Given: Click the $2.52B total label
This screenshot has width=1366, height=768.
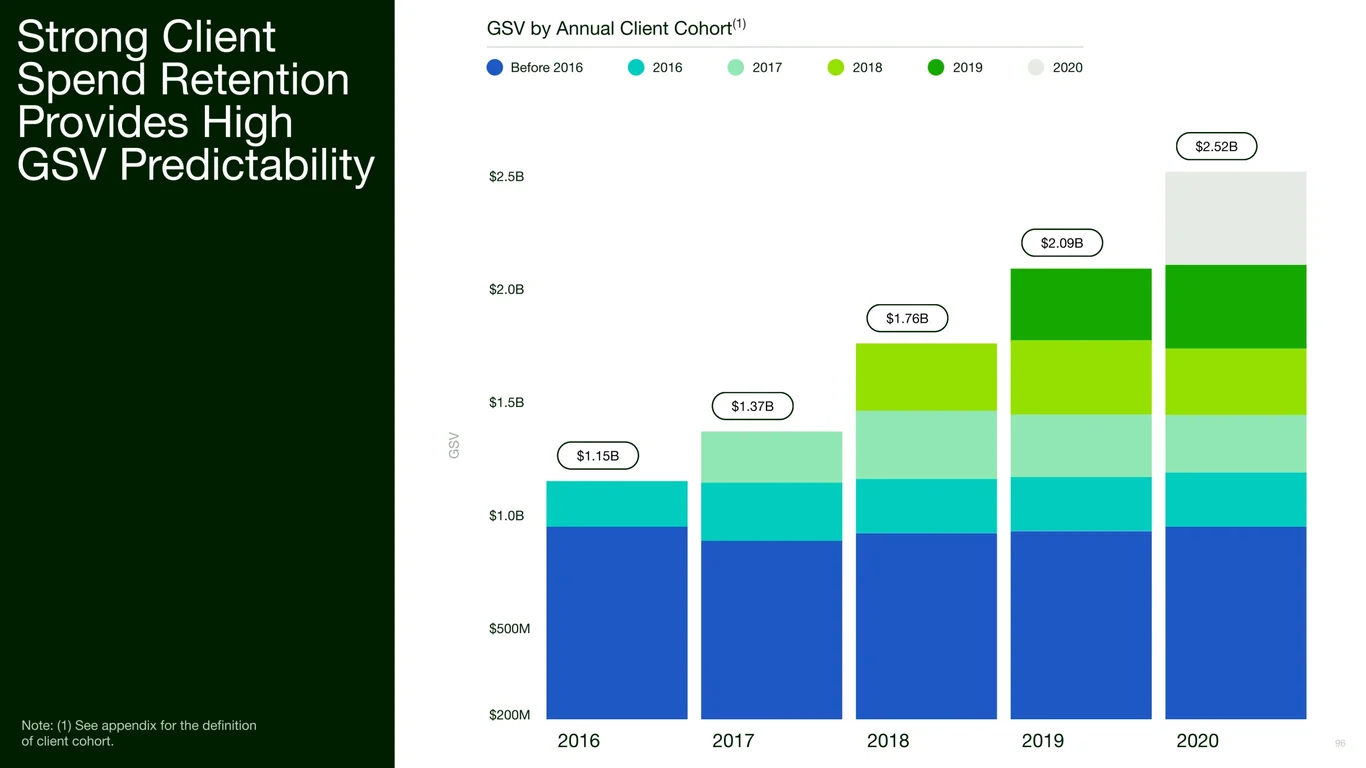Looking at the screenshot, I should point(1216,146).
